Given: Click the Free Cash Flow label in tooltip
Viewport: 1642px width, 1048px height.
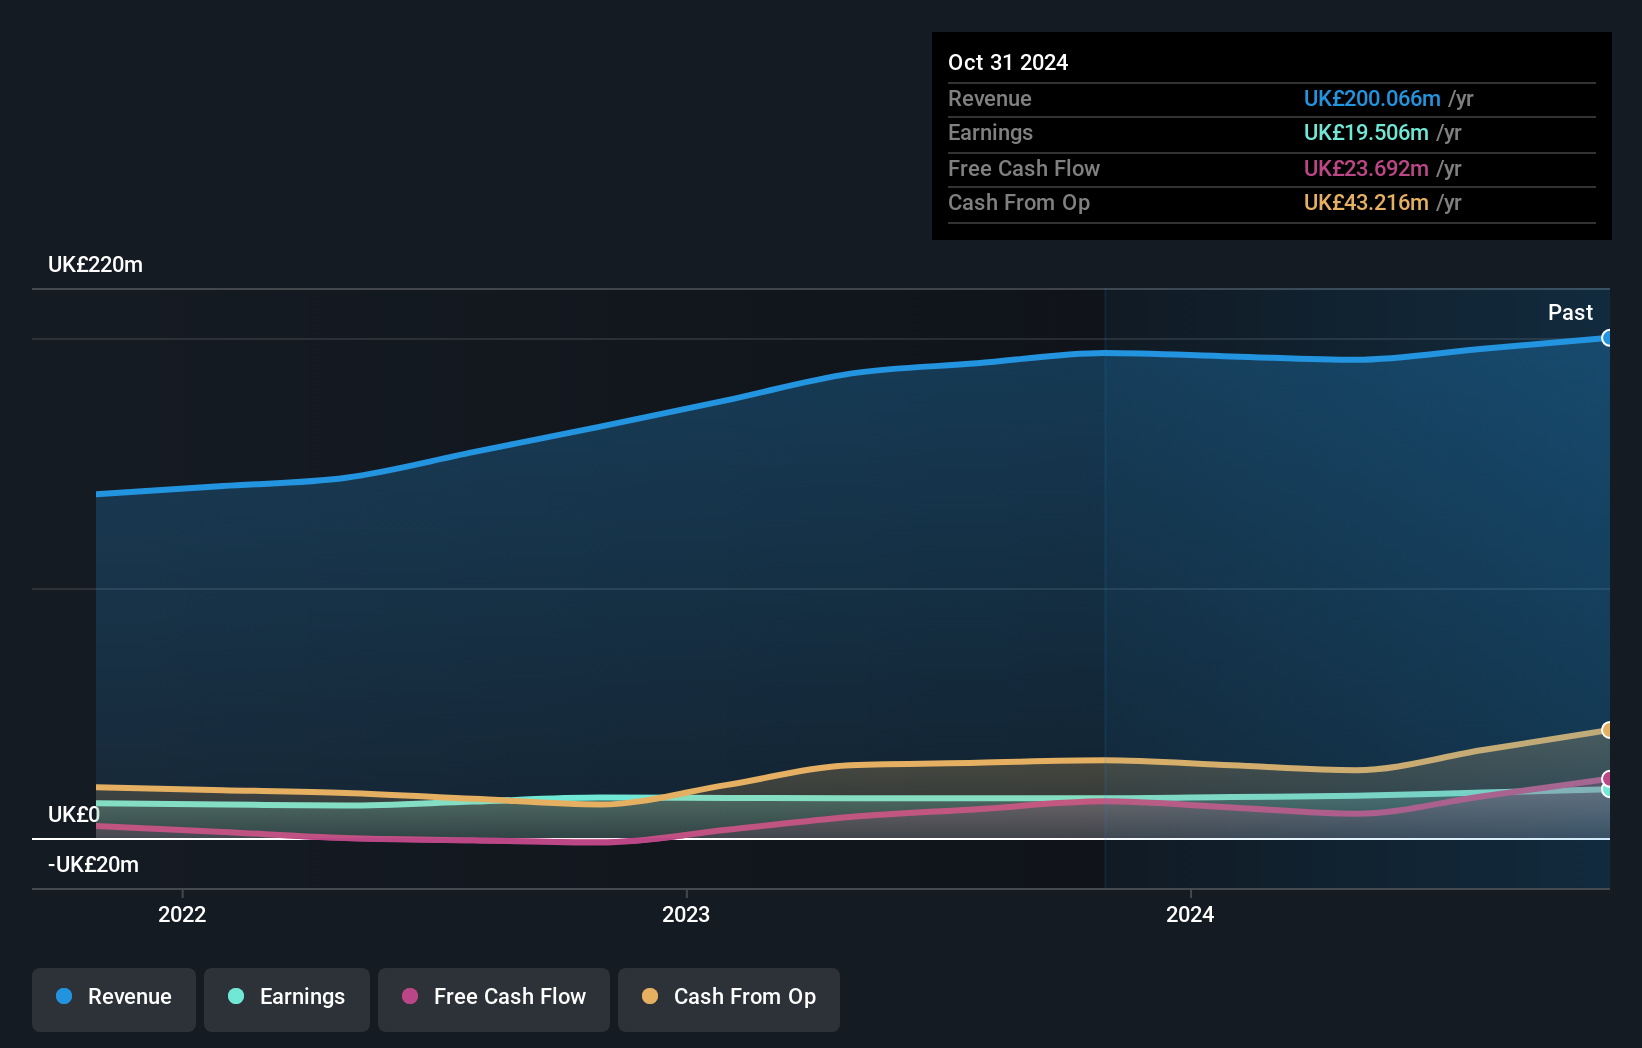Looking at the screenshot, I should (x=1024, y=168).
